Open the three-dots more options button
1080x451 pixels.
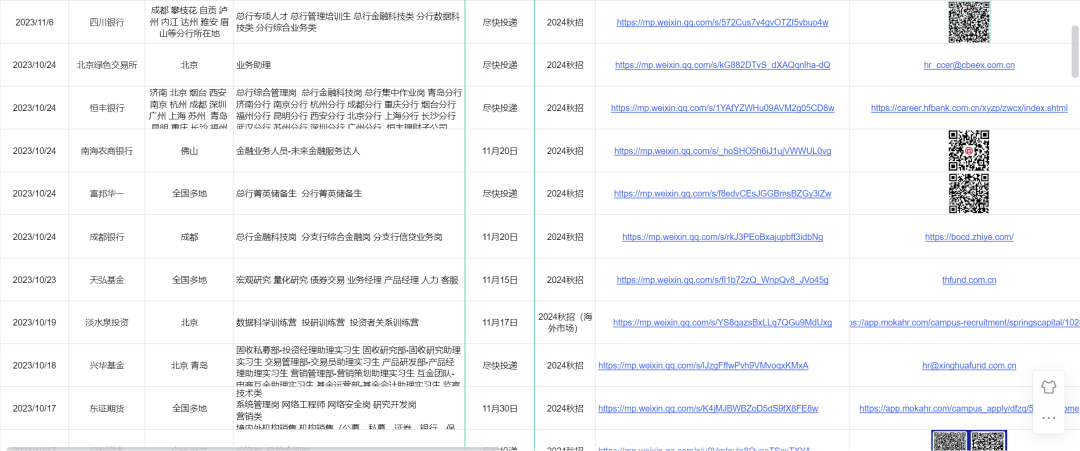click(x=1049, y=417)
